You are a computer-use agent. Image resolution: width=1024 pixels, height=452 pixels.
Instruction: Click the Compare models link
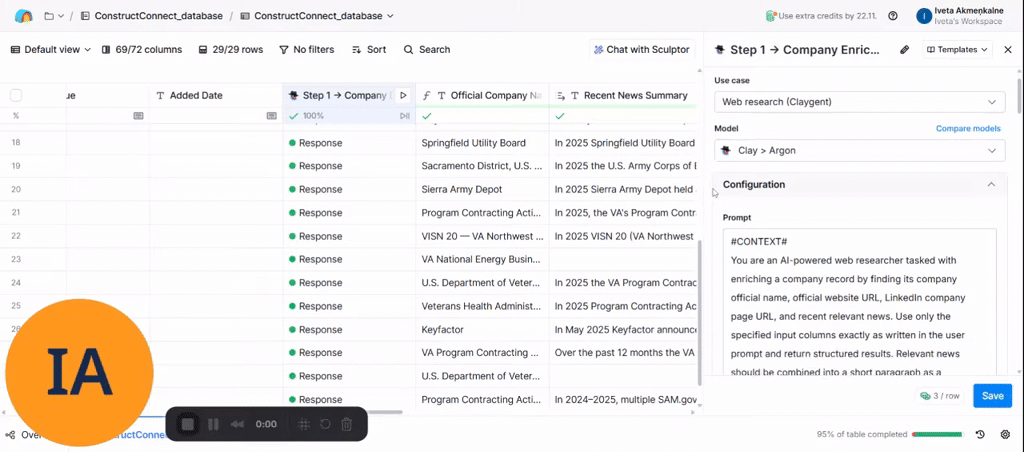(x=967, y=129)
